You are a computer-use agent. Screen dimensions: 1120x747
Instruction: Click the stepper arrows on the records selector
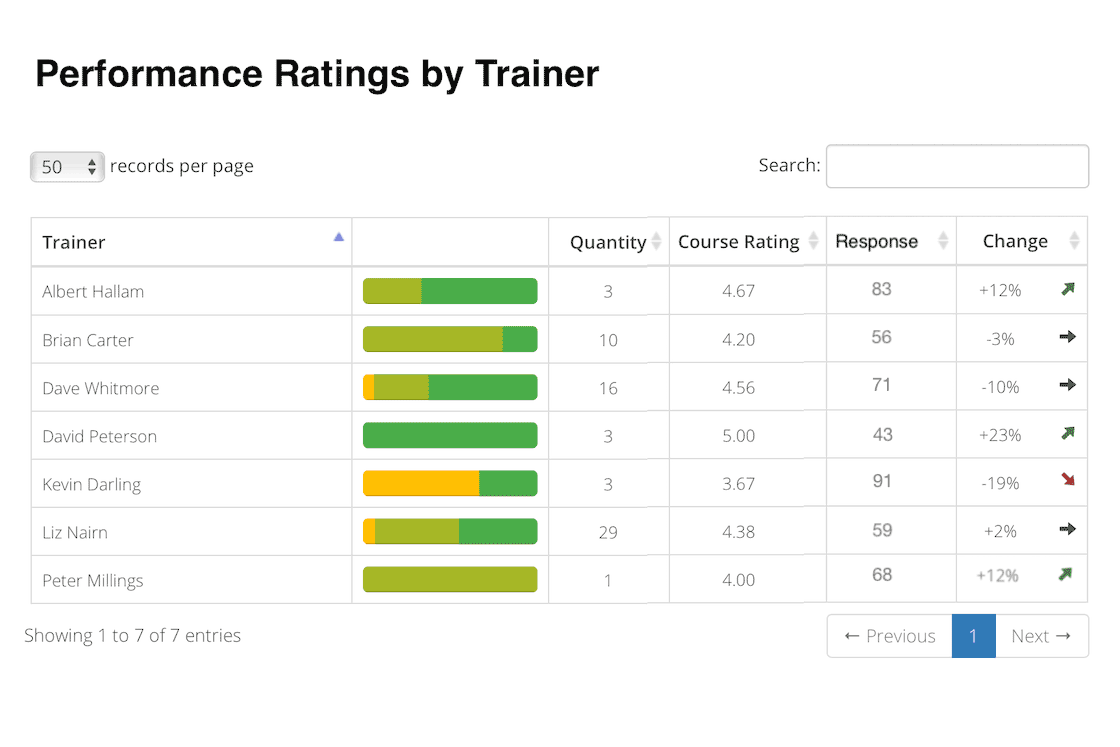click(x=93, y=167)
